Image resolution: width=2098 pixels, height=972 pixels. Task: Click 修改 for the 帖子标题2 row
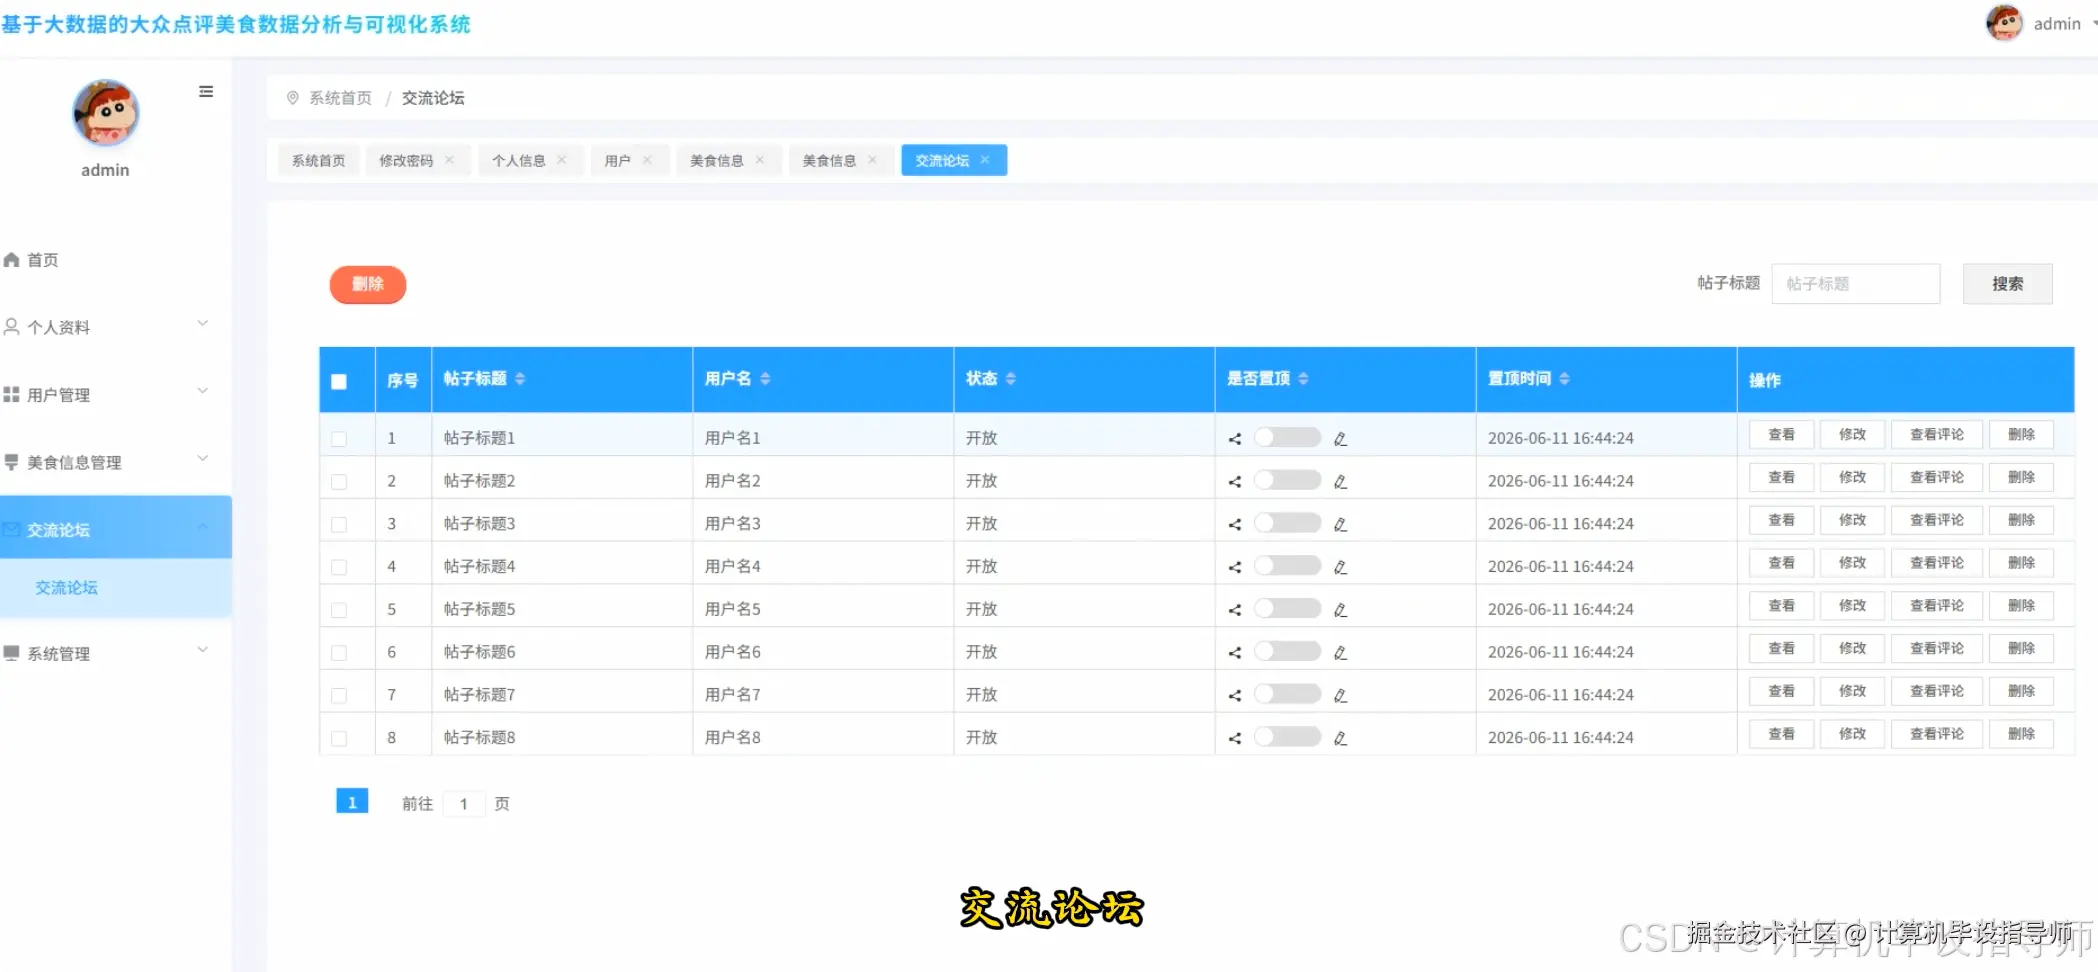tap(1852, 478)
